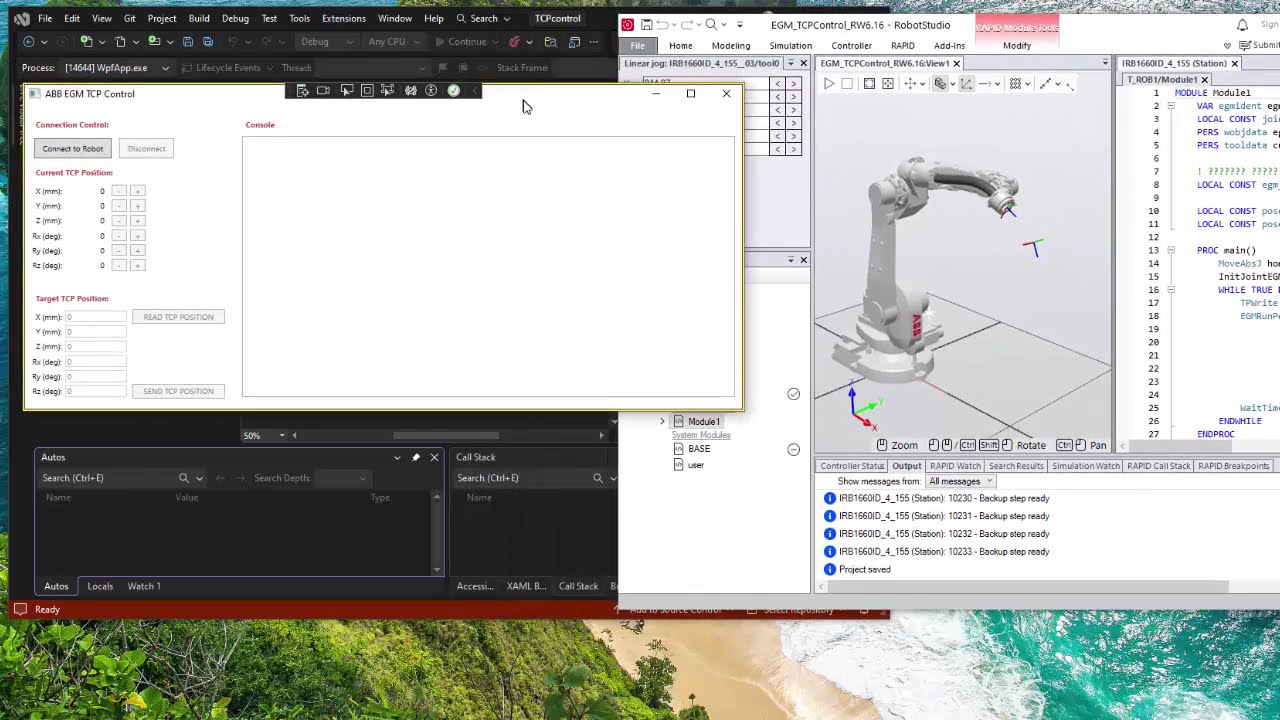
Task: Click horizontal scrollbar in designer zoom bar
Action: coord(446,435)
